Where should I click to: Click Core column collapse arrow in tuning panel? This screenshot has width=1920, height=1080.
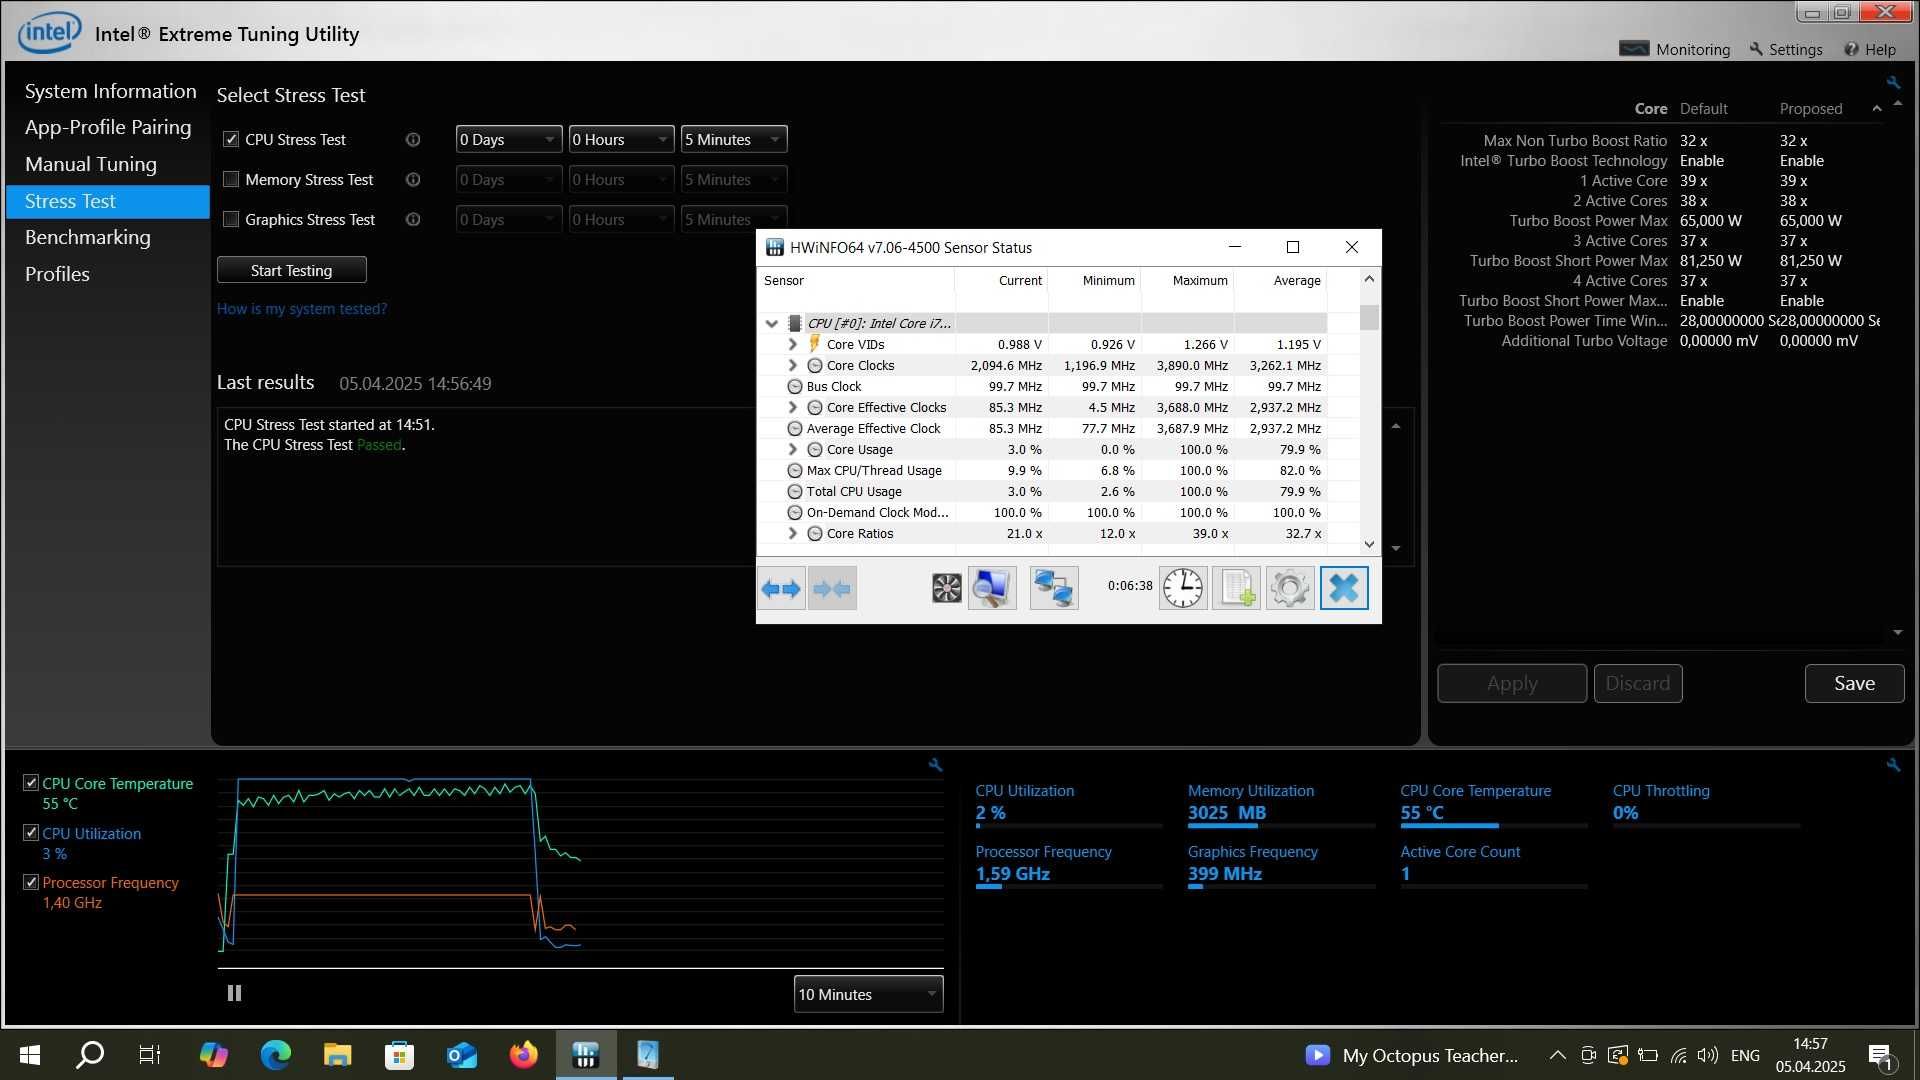(x=1876, y=108)
